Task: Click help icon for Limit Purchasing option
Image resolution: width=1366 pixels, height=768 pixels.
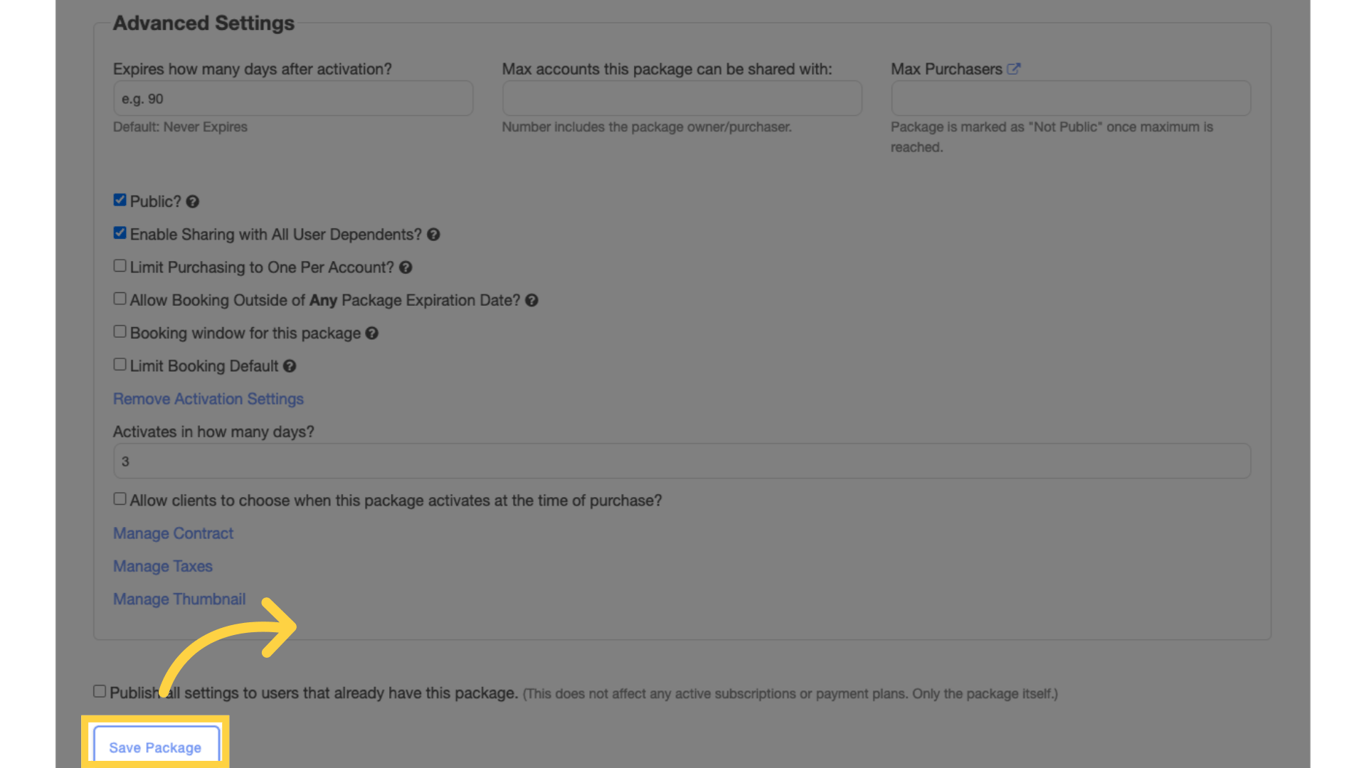Action: (405, 268)
